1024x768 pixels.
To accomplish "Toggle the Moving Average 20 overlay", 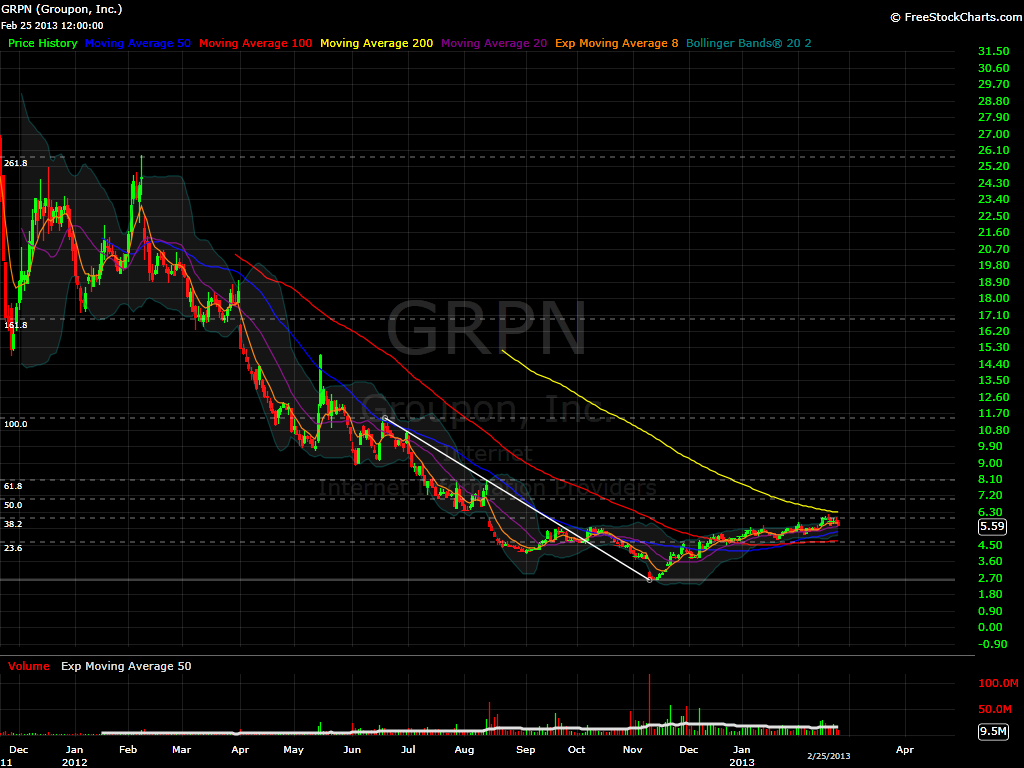I will tap(494, 43).
